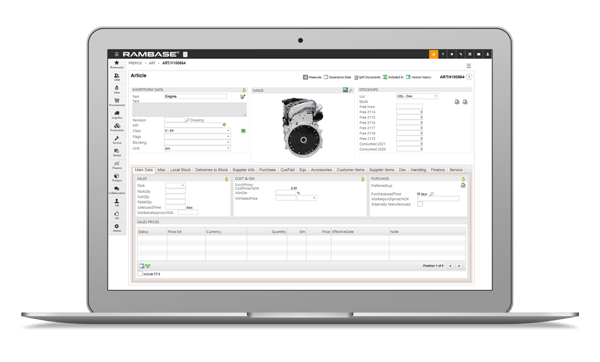The height and width of the screenshot is (362, 600).
Task: Click the lock icon in Shortform Data header
Action: 244,90
